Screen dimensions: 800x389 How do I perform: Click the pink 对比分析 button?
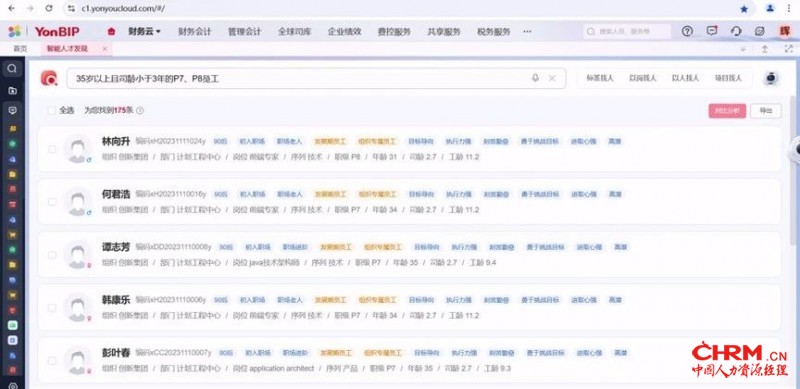727,111
